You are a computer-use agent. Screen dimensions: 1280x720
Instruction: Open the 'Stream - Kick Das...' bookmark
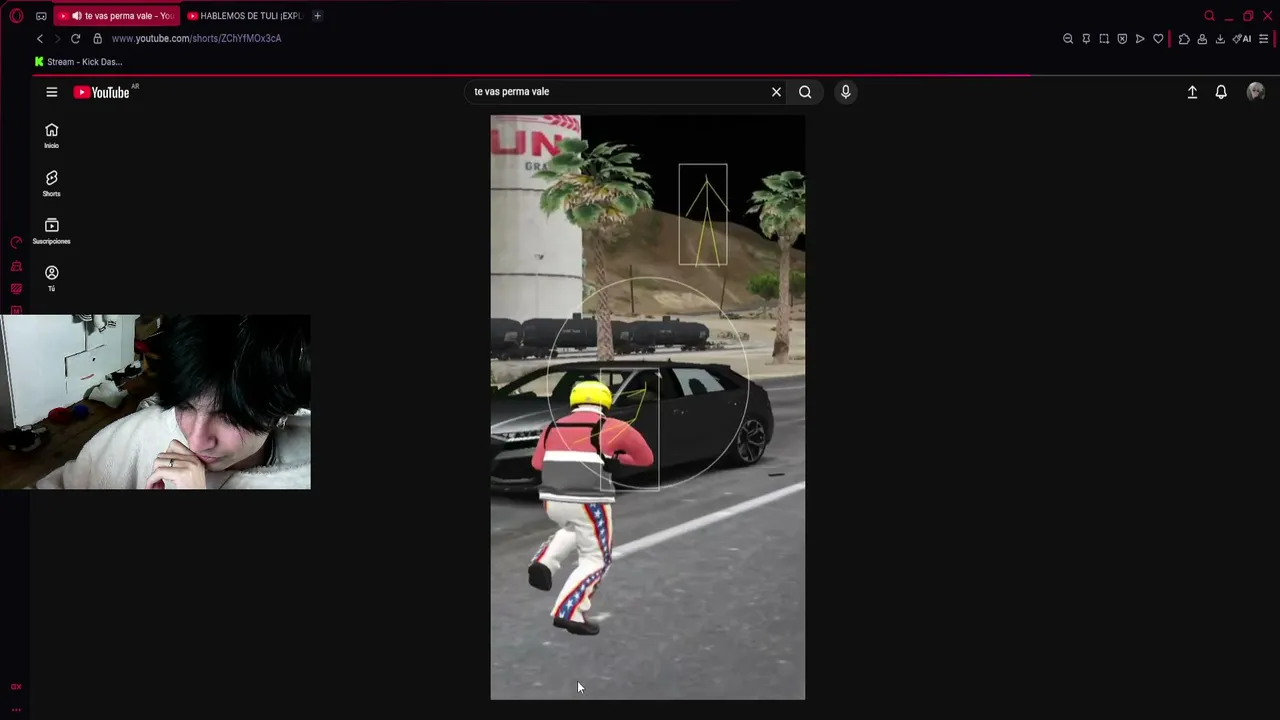(x=78, y=62)
